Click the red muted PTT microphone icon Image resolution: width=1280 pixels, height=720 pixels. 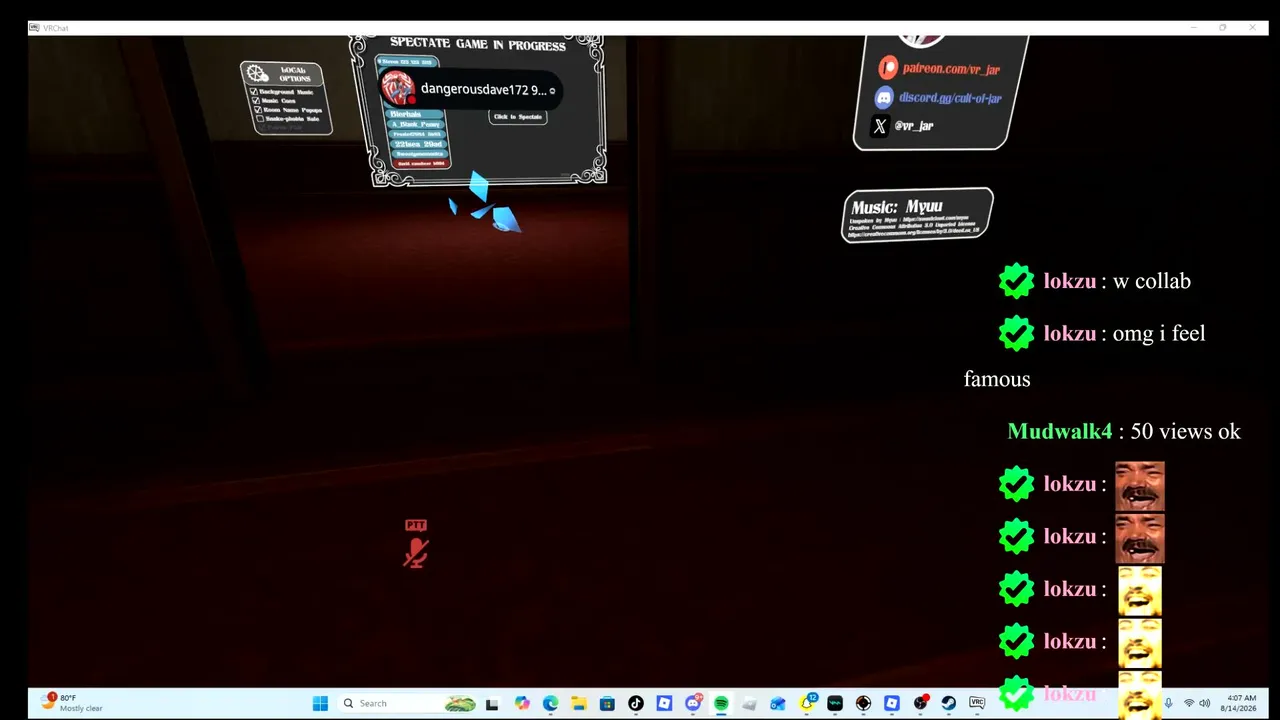pos(416,553)
